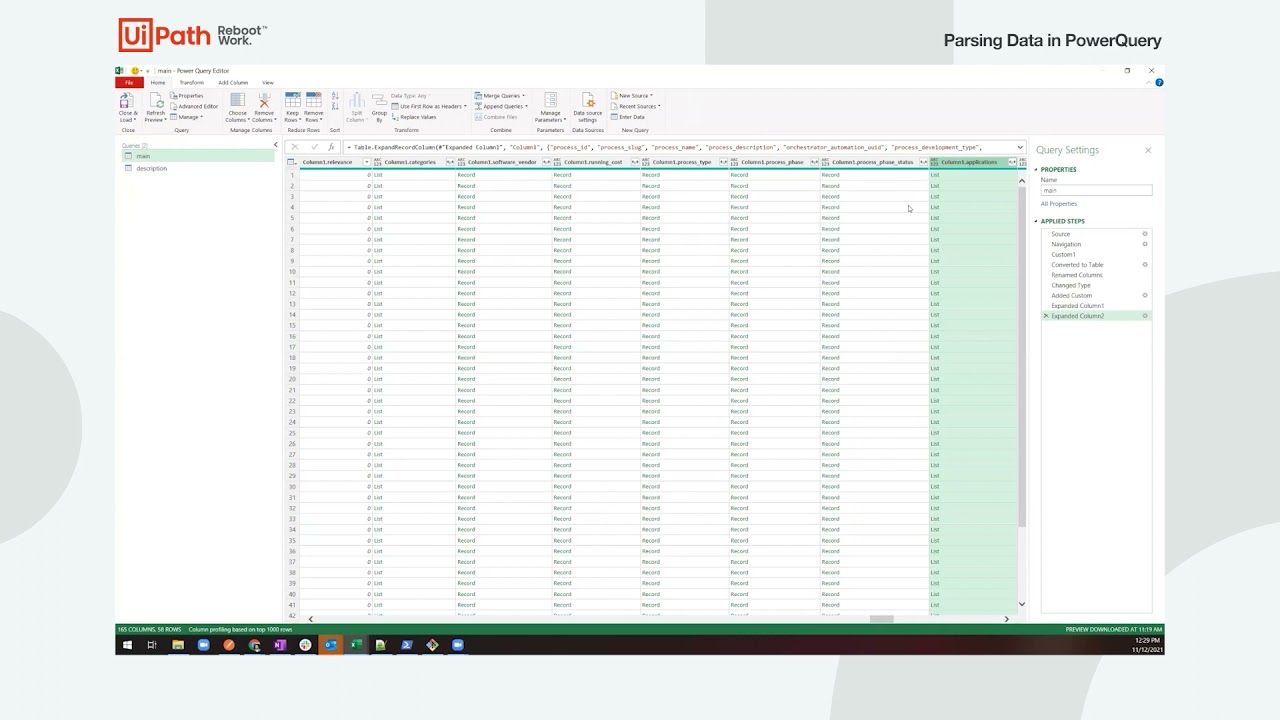This screenshot has height=720, width=1280.
Task: Select the Renamed Columns applied step
Action: coord(1077,275)
